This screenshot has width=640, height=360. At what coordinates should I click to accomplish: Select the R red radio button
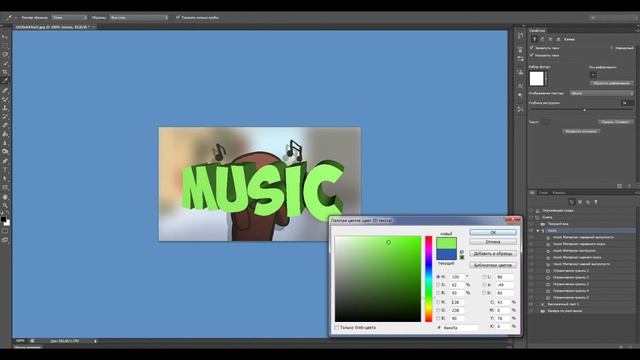(438, 302)
